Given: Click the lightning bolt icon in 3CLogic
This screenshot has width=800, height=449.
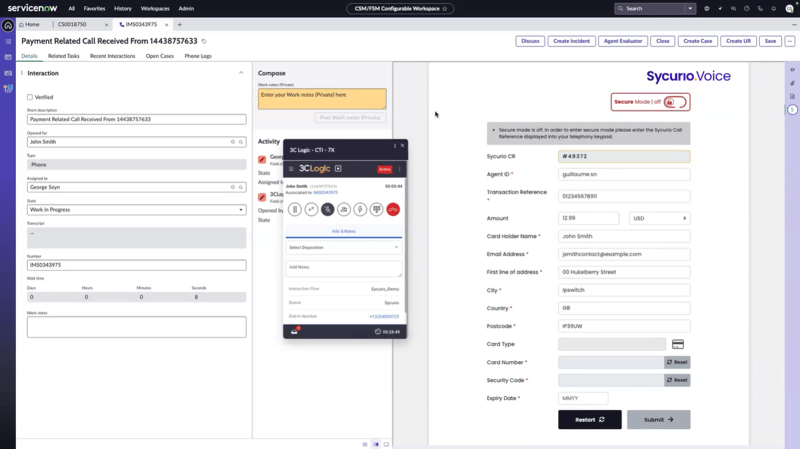Looking at the screenshot, I should click(360, 209).
